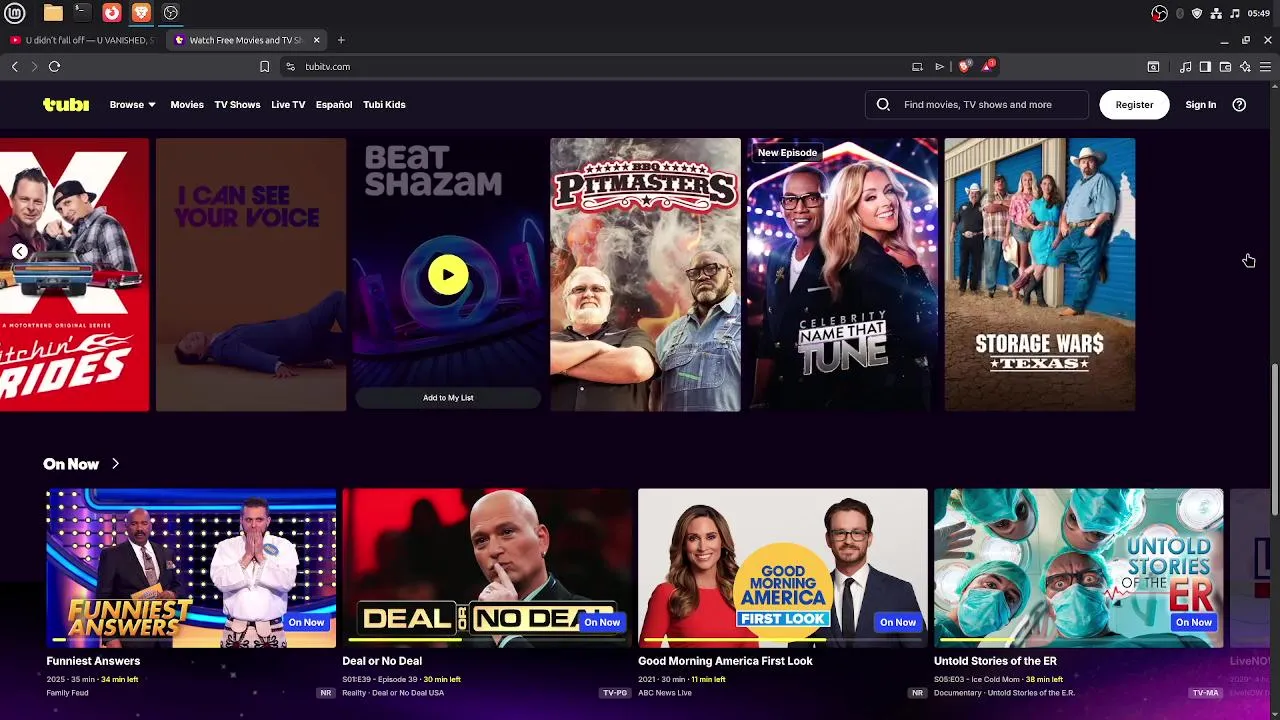Switch to the Español section
Viewport: 1280px width, 720px height.
334,104
